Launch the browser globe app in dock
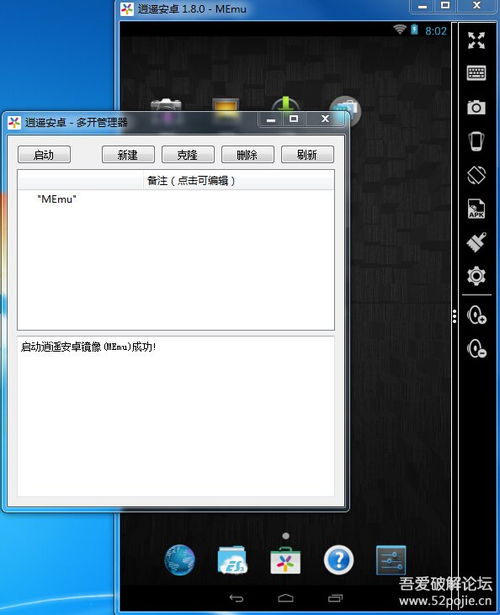This screenshot has height=615, width=500. (x=180, y=560)
